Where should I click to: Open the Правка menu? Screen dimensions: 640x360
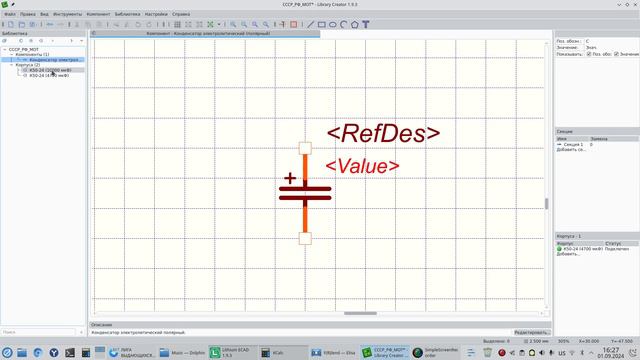pos(28,14)
